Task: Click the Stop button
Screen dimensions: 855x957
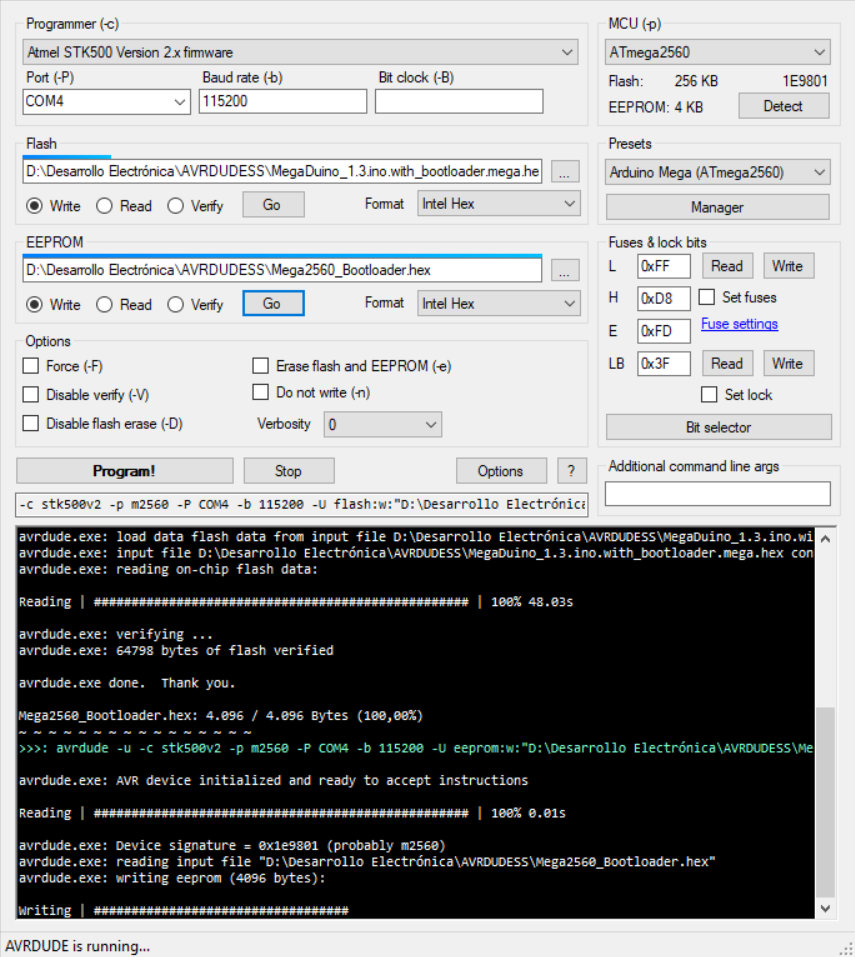Action: [289, 471]
